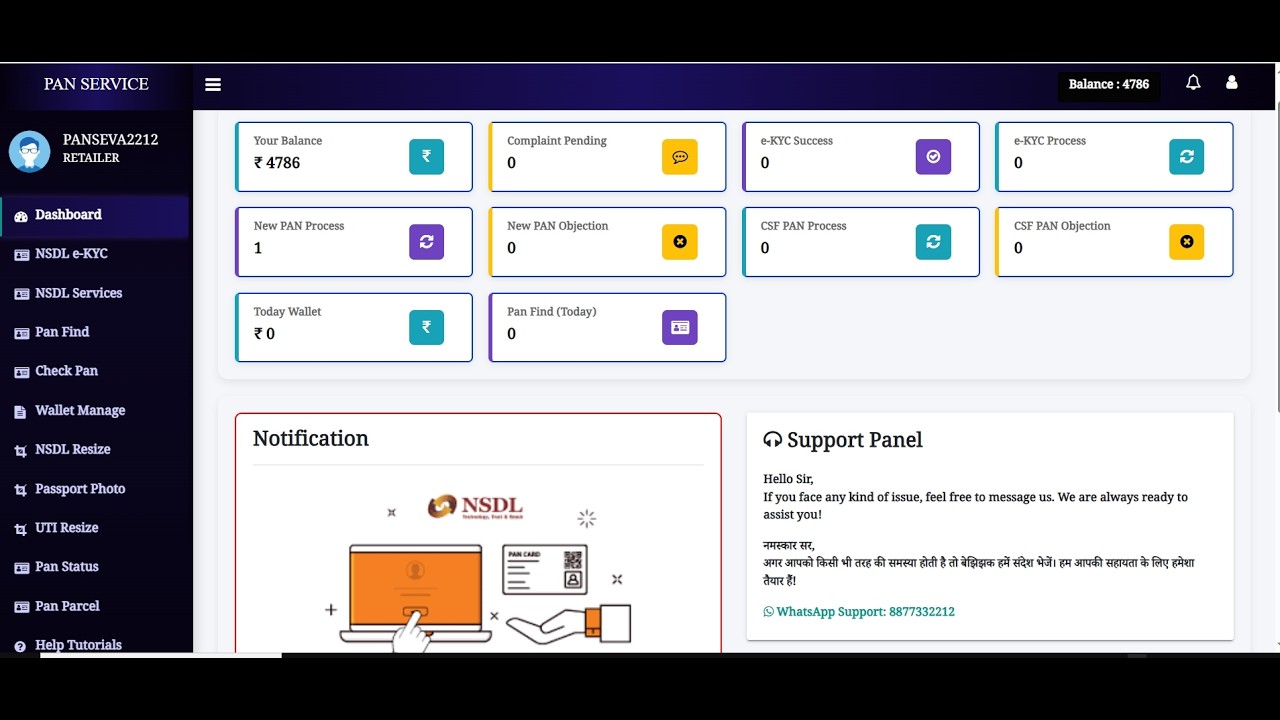Click the NSDL Services sidebar icon
1280x720 pixels.
point(21,294)
